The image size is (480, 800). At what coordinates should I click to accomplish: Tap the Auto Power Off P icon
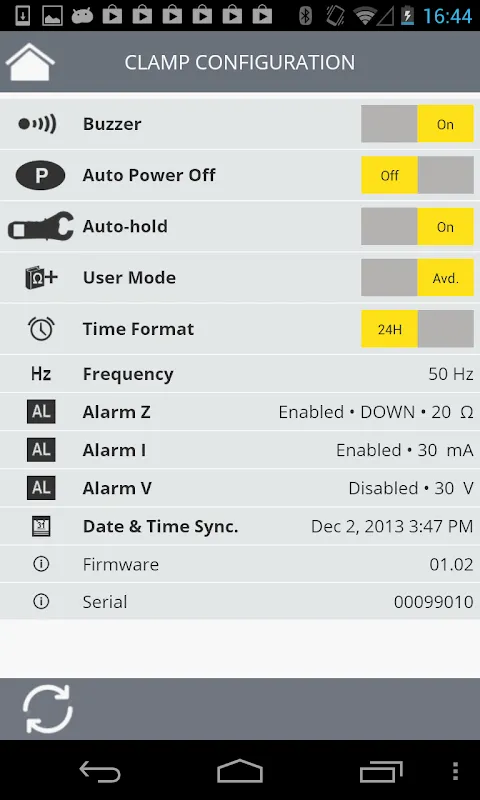coord(40,176)
